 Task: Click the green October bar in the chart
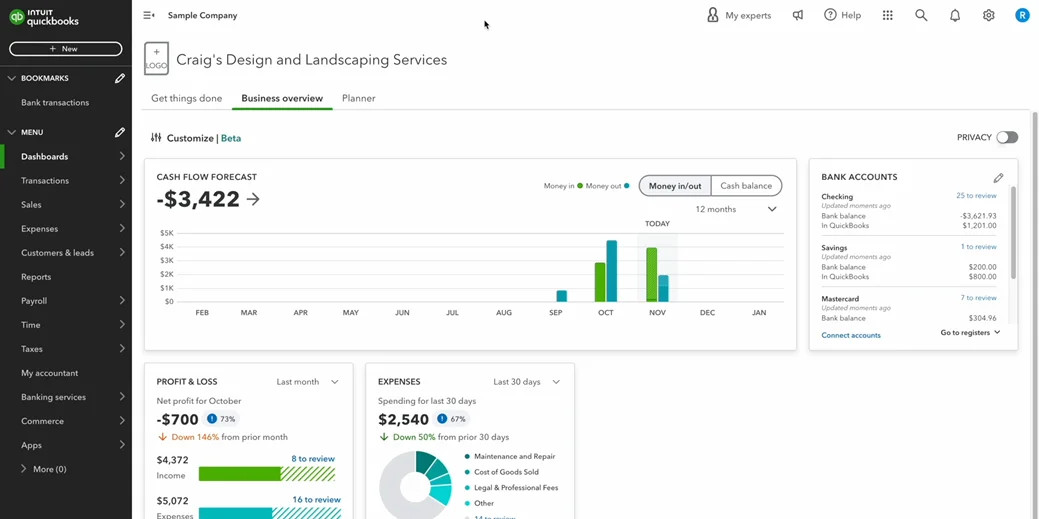tap(600, 282)
